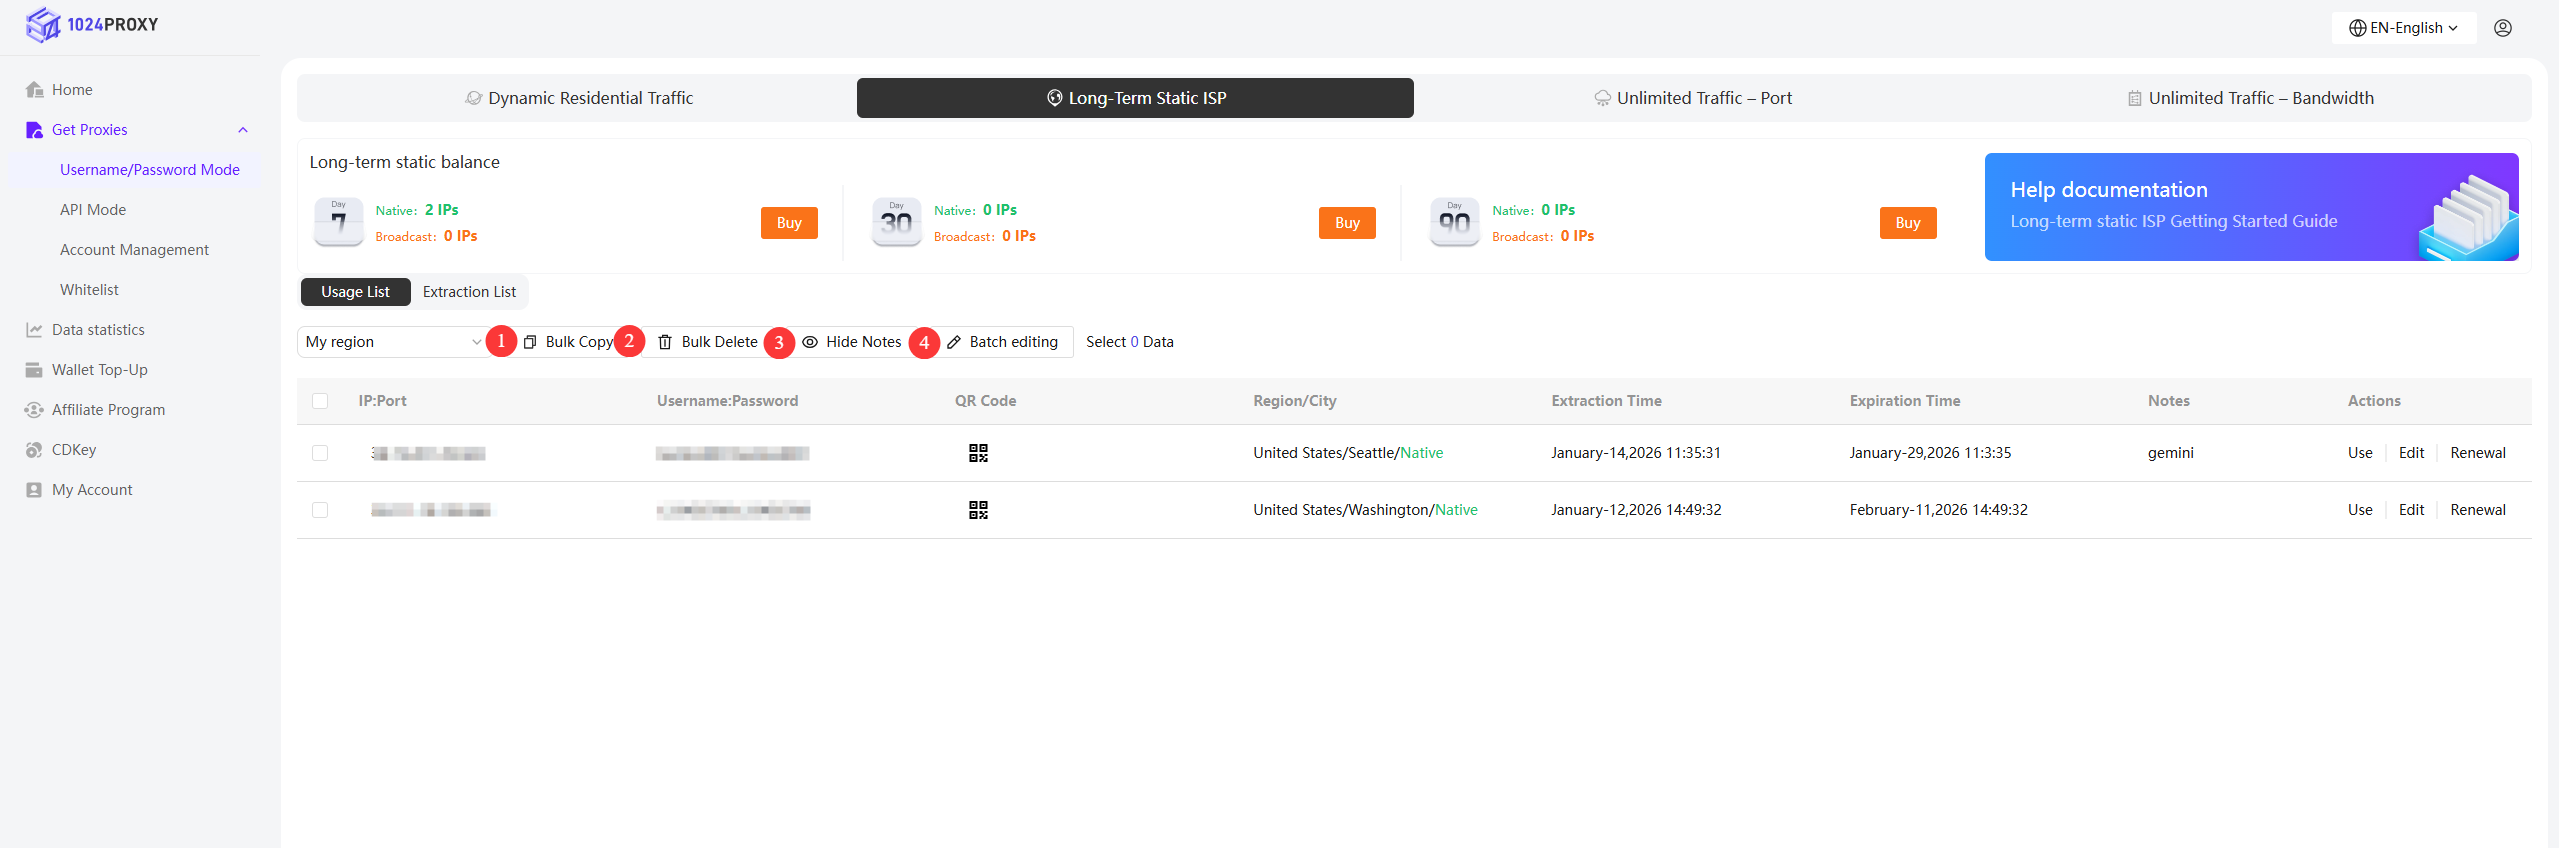Viewport: 2559px width, 848px height.
Task: Open the EN-English language selector
Action: tap(2403, 28)
